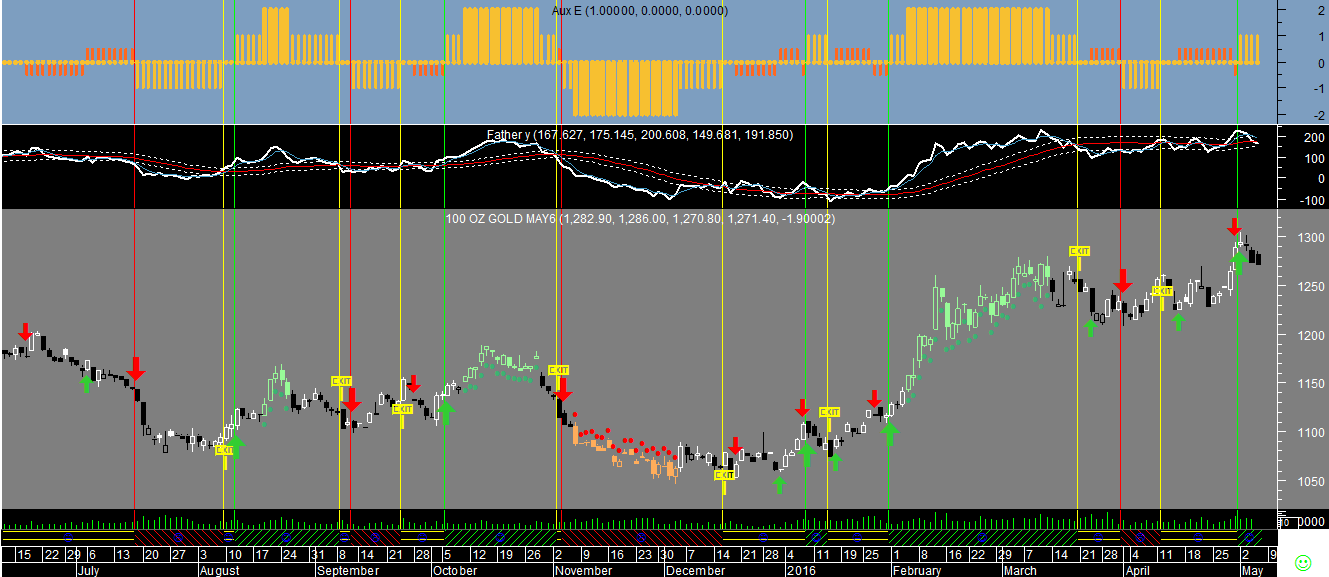Select the yellow EXIT marker in early August
The width and height of the screenshot is (1329, 577).
225,451
